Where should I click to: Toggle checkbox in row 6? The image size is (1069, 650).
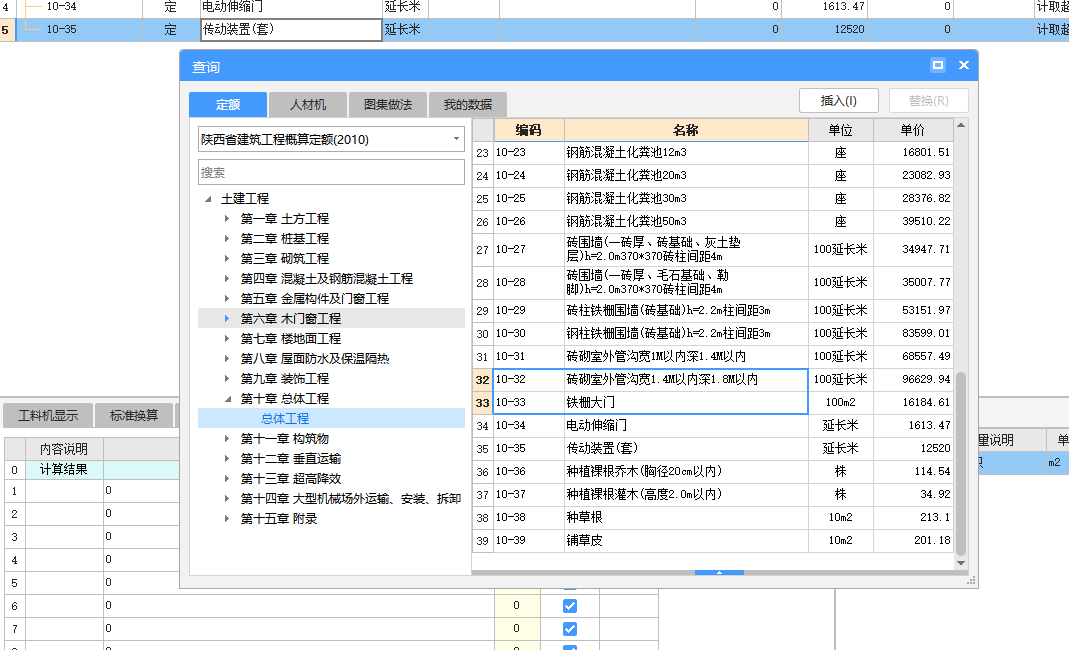point(570,606)
